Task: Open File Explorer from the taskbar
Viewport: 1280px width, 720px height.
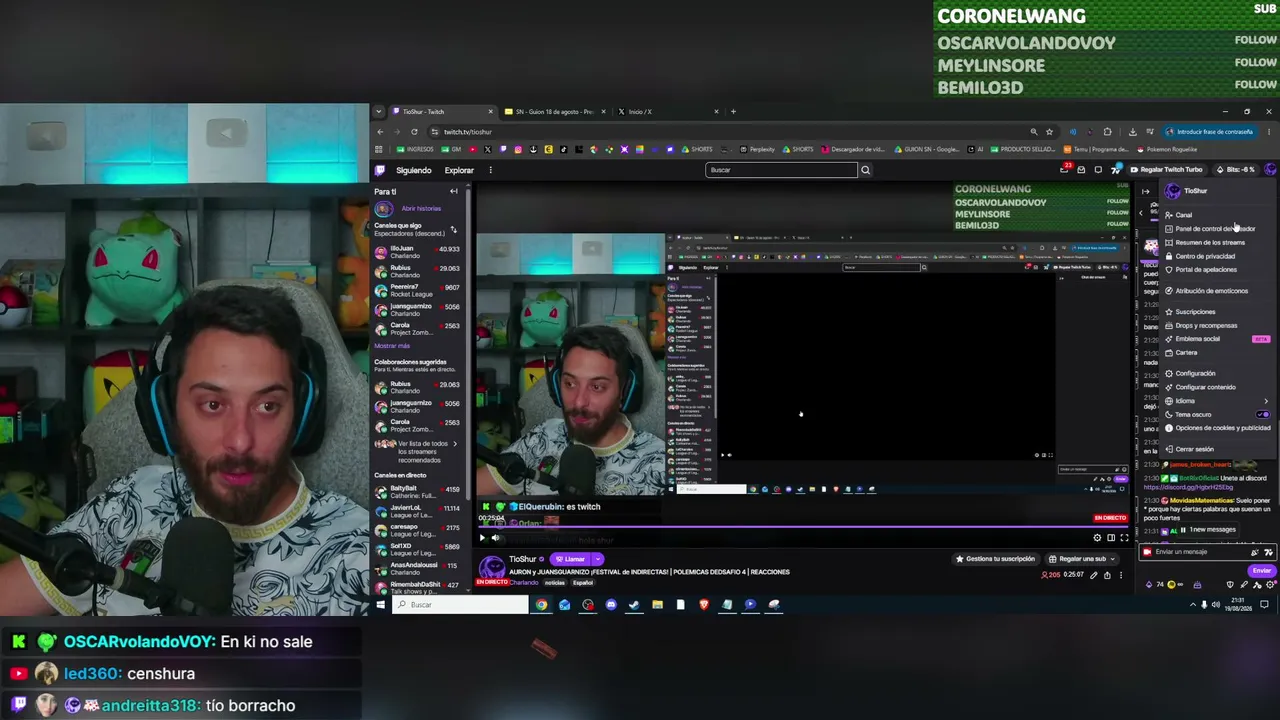Action: pos(657,604)
